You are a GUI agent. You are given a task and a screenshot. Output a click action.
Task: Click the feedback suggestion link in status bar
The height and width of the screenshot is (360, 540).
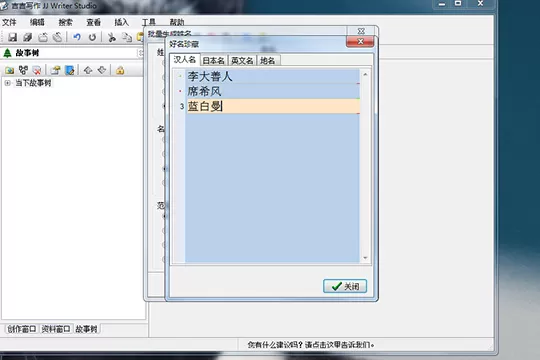(x=311, y=344)
